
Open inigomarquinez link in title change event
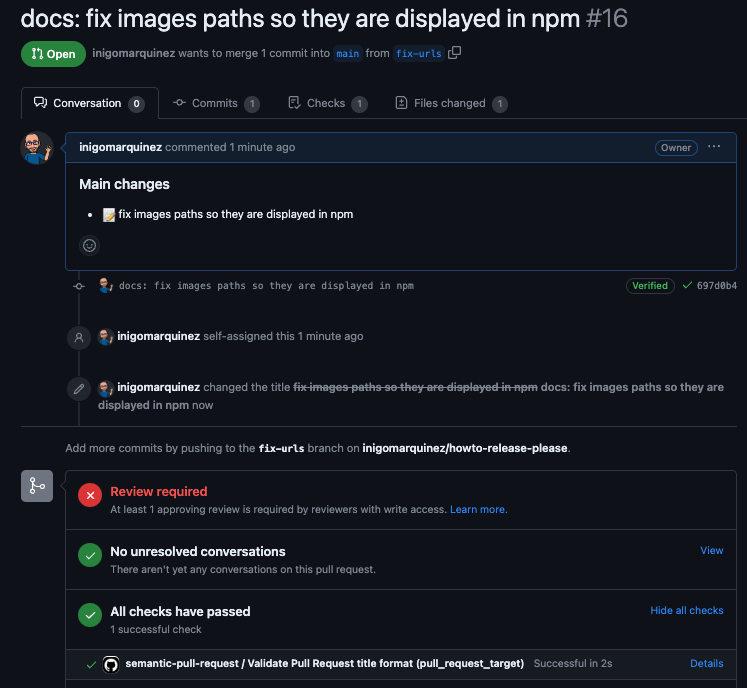[159, 387]
